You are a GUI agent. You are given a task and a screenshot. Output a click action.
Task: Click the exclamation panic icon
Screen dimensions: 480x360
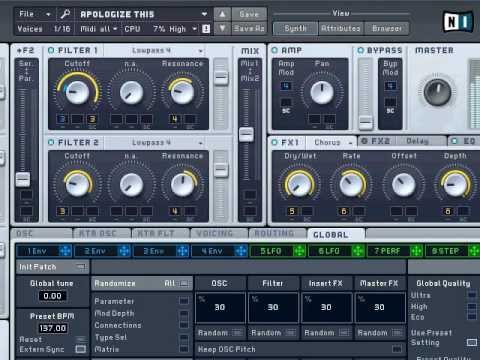tap(206, 29)
